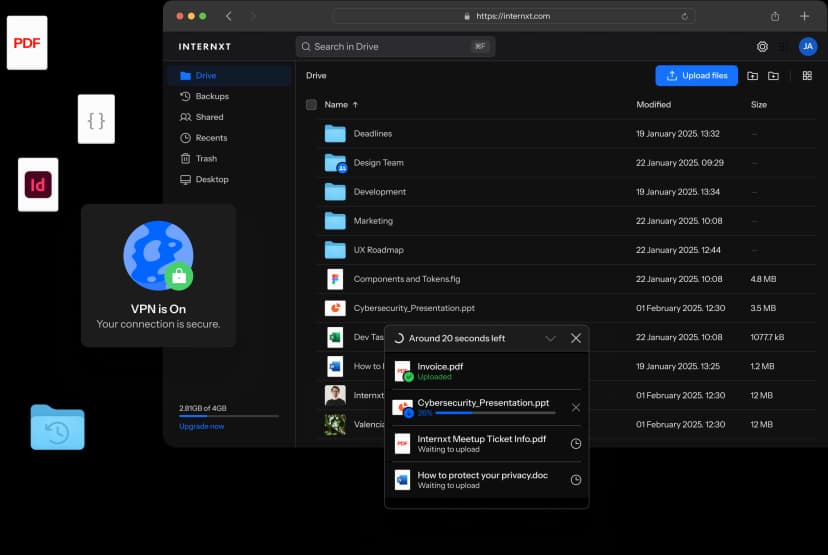Viewport: 828px width, 555px height.
Task: Click the PDF floating file icon
Action: [x=27, y=43]
